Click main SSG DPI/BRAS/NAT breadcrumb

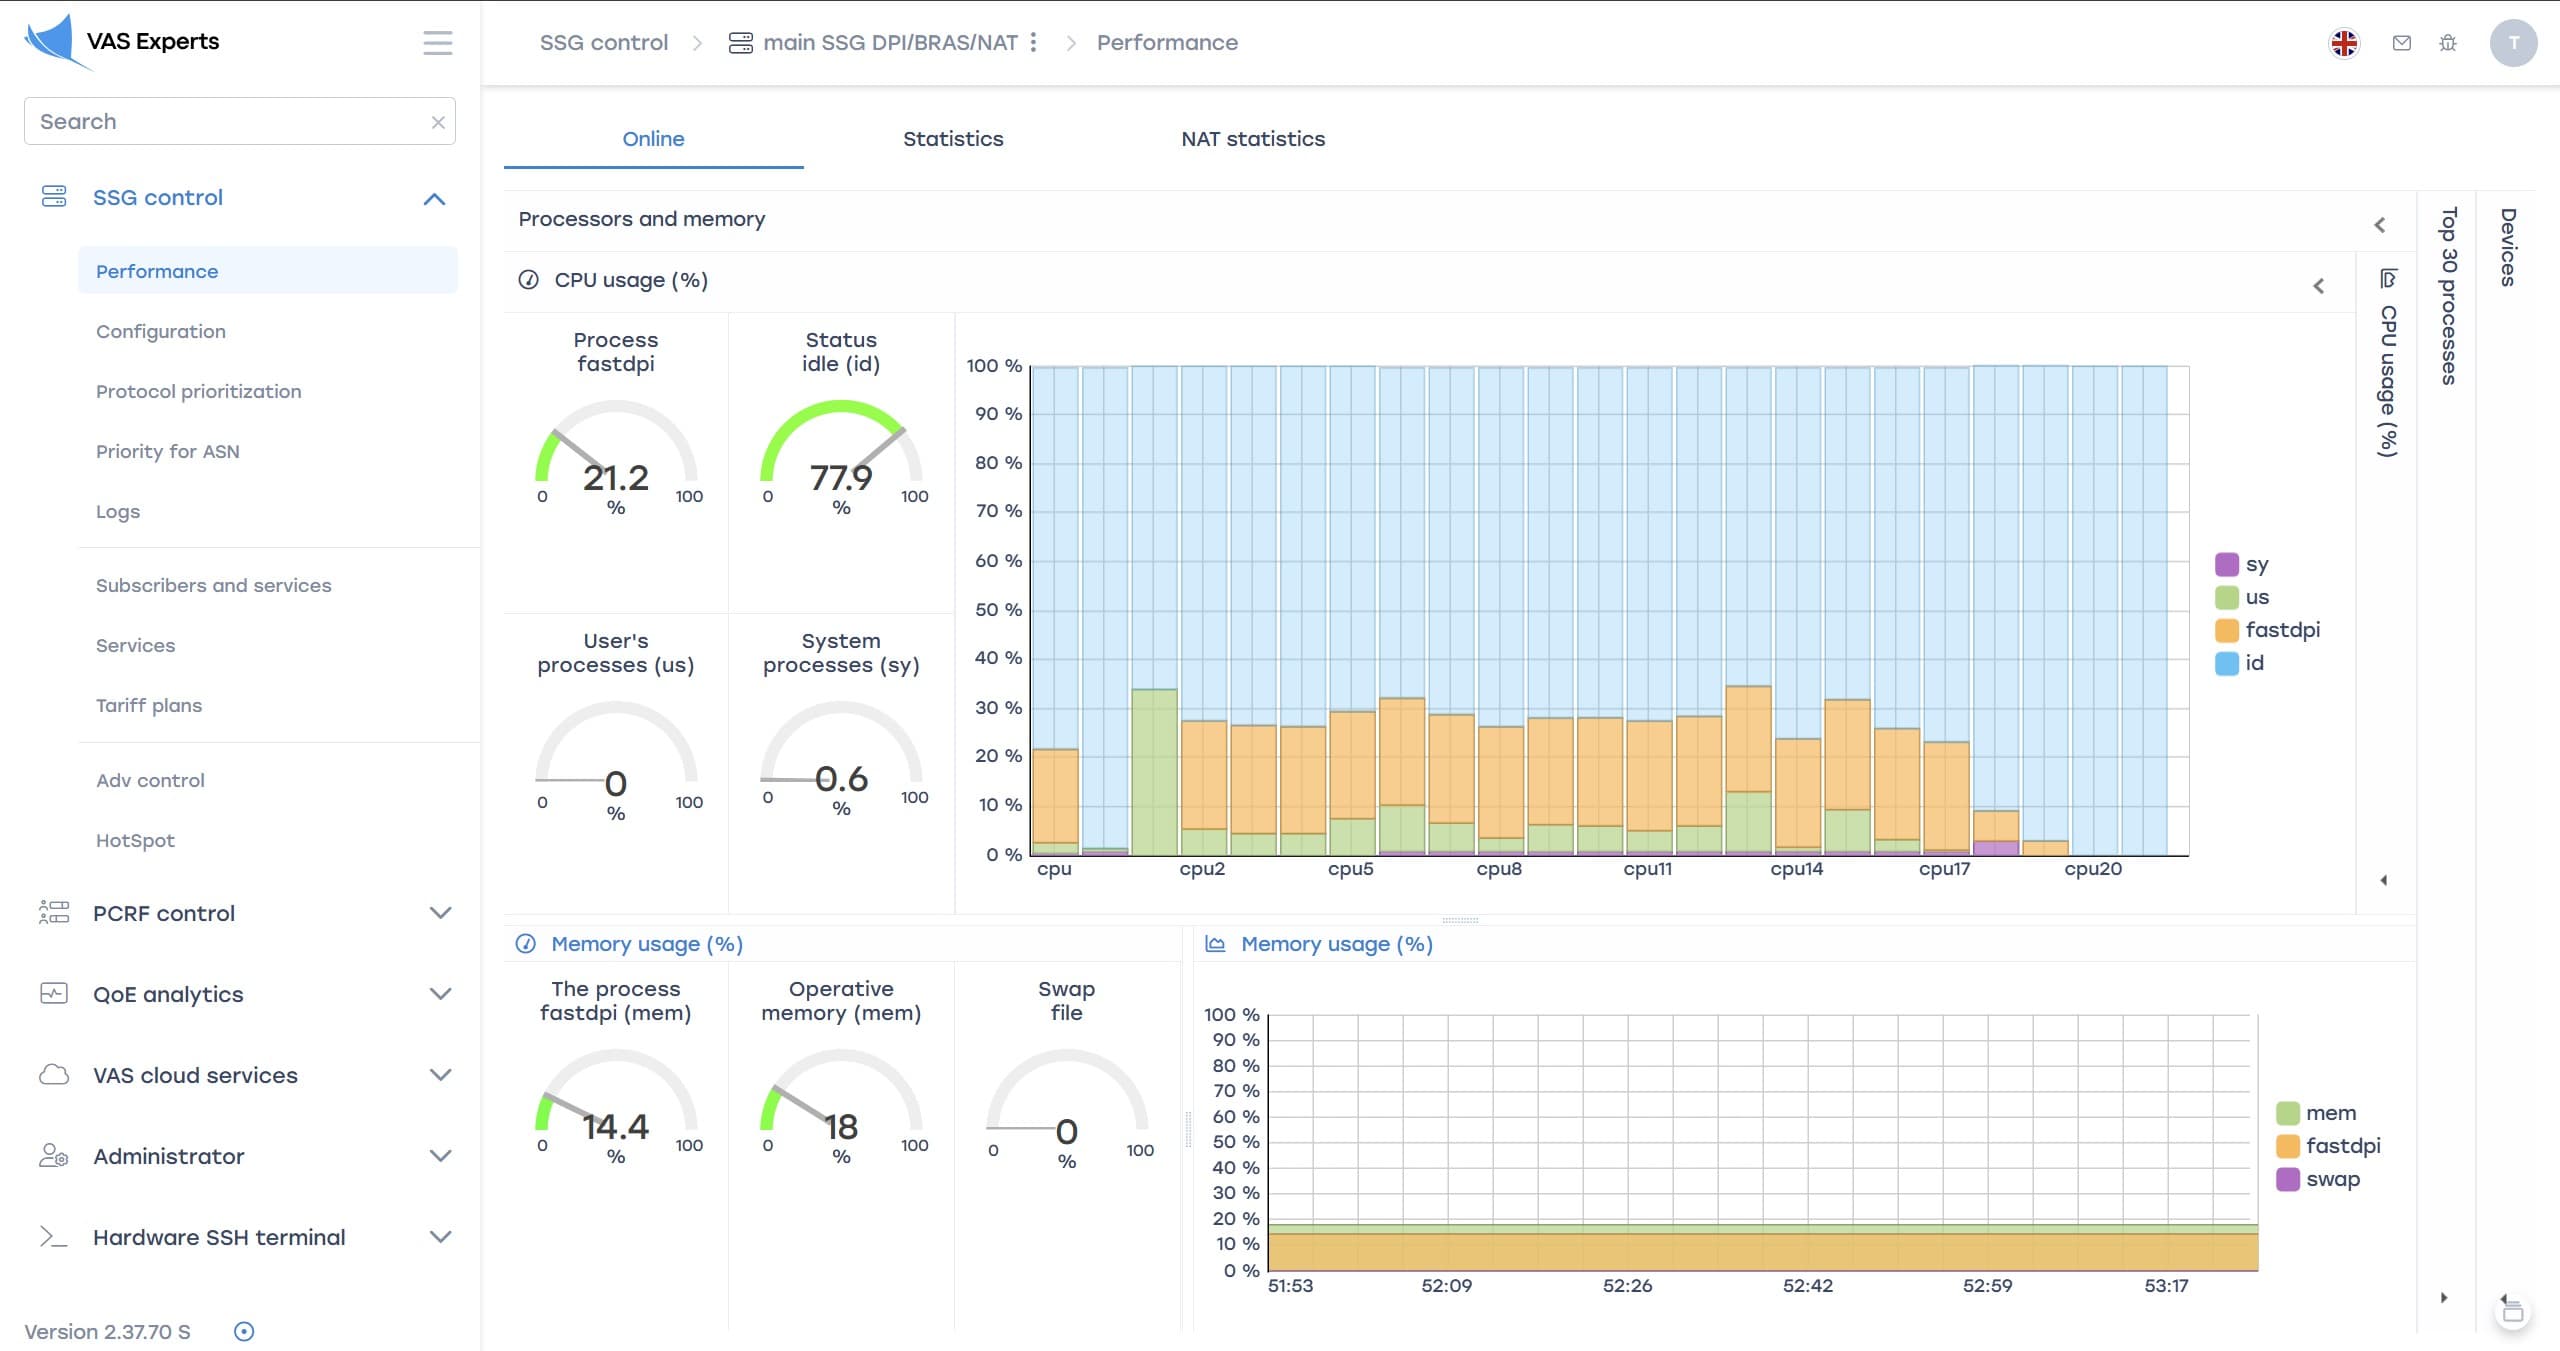point(890,42)
